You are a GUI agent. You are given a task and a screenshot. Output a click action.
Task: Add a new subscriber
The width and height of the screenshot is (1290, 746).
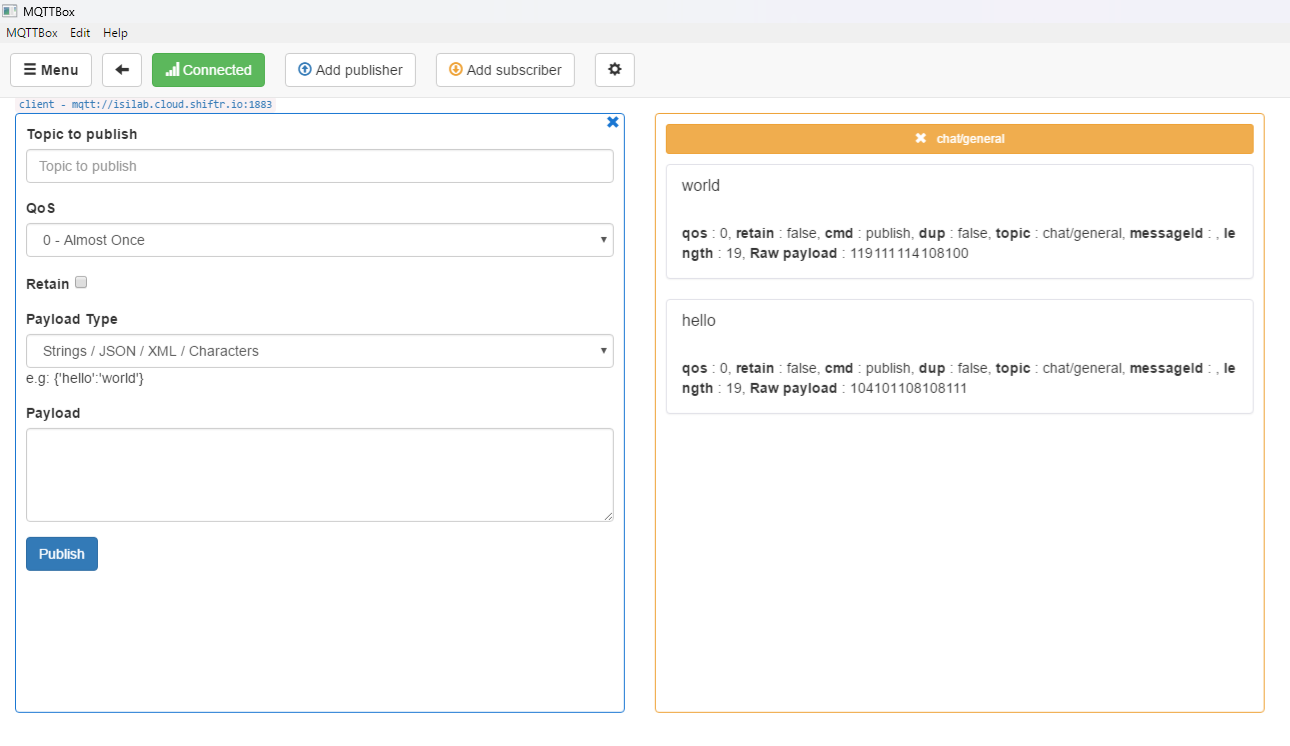pos(505,70)
